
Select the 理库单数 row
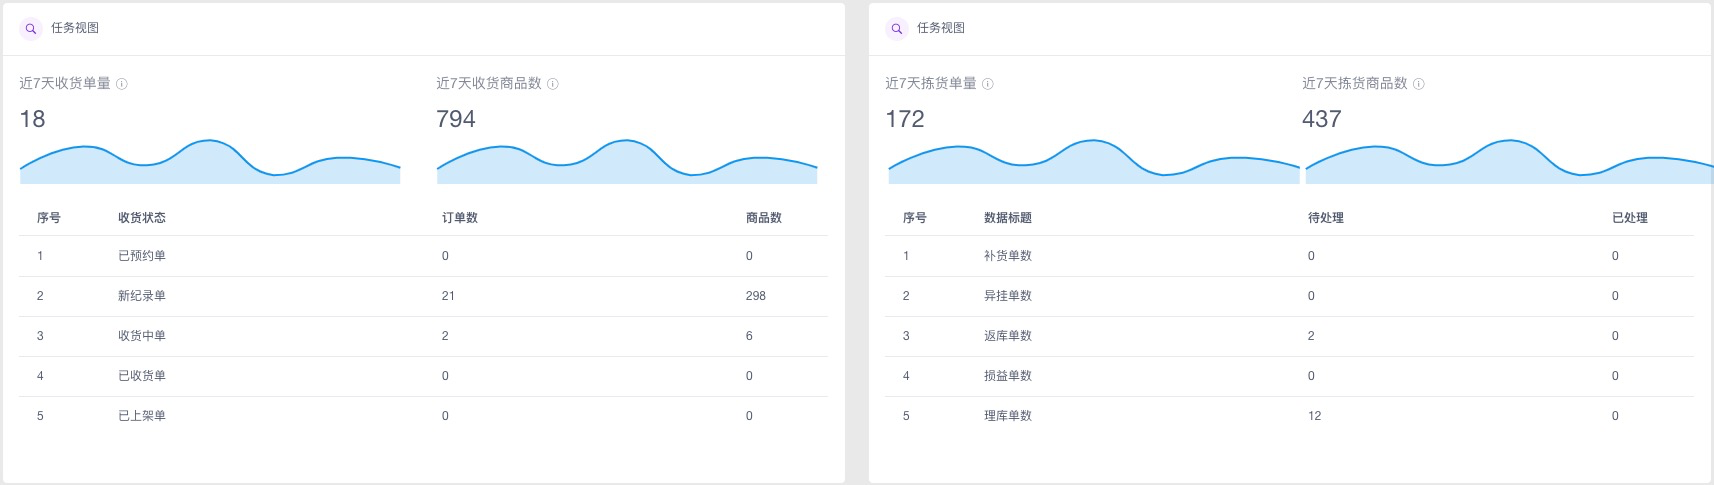coord(1289,416)
